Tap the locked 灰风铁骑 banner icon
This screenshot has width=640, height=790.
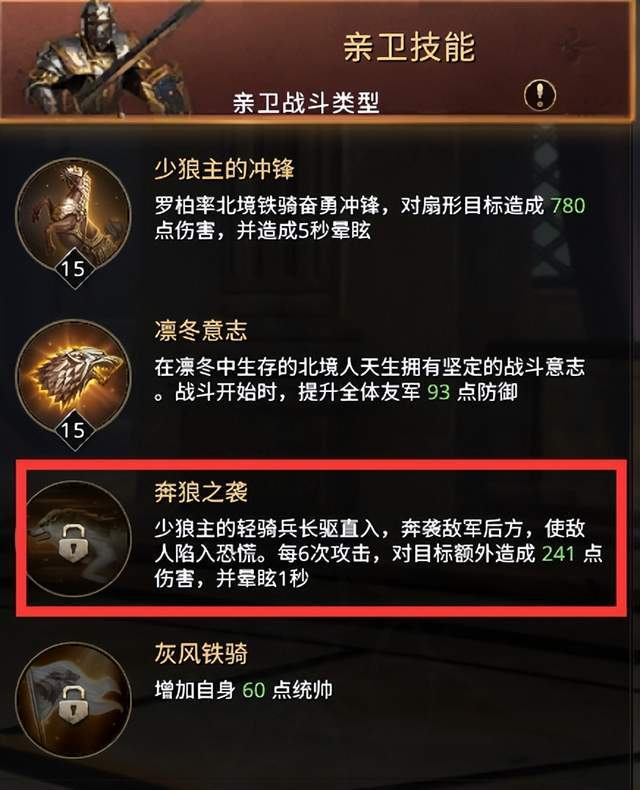point(74,701)
